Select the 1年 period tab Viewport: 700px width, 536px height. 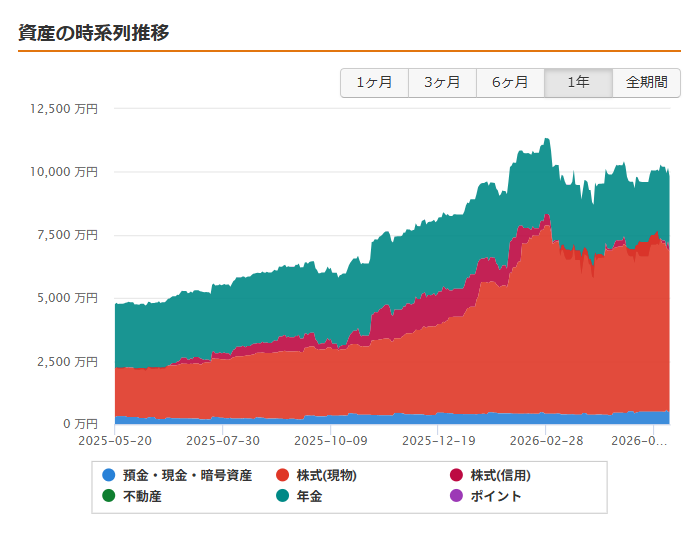(x=578, y=83)
